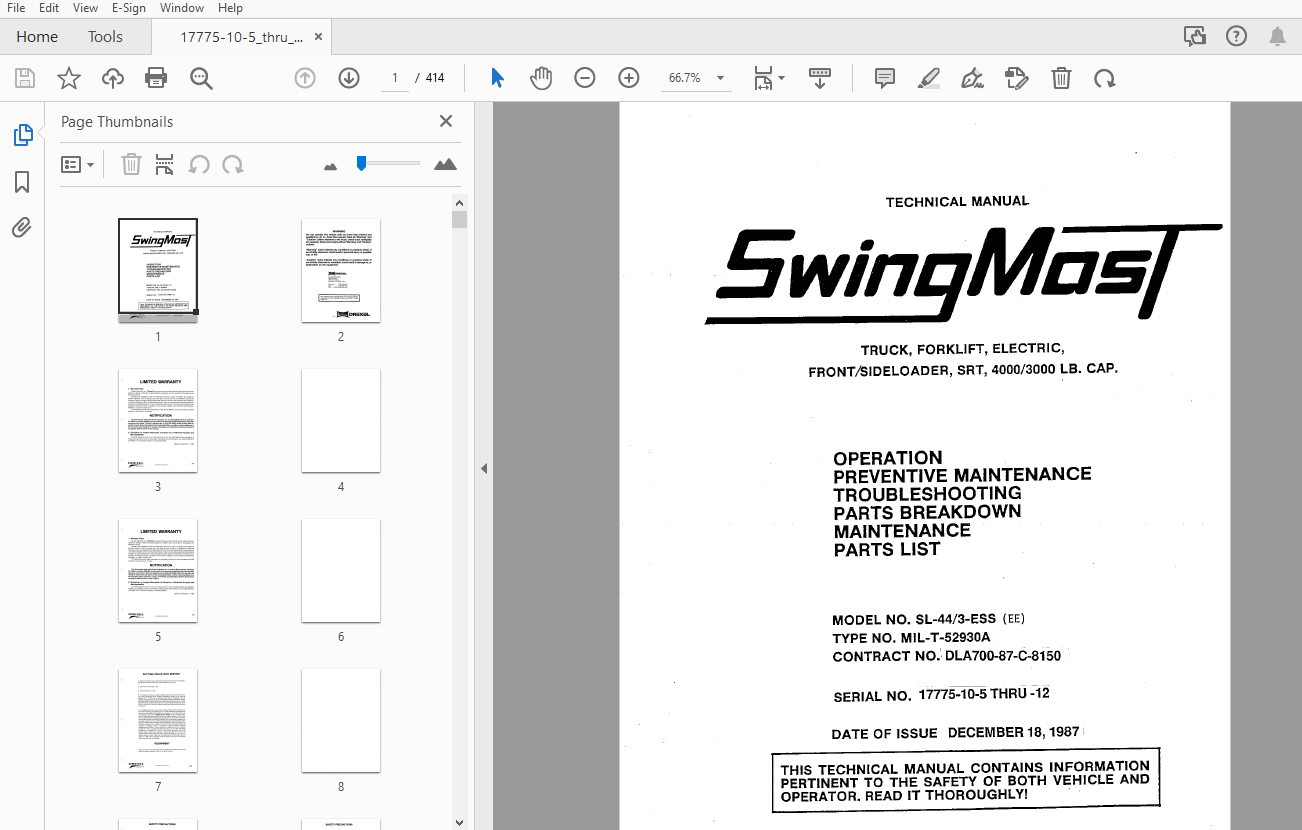Open the Help menu
This screenshot has height=830, width=1302.
(230, 8)
